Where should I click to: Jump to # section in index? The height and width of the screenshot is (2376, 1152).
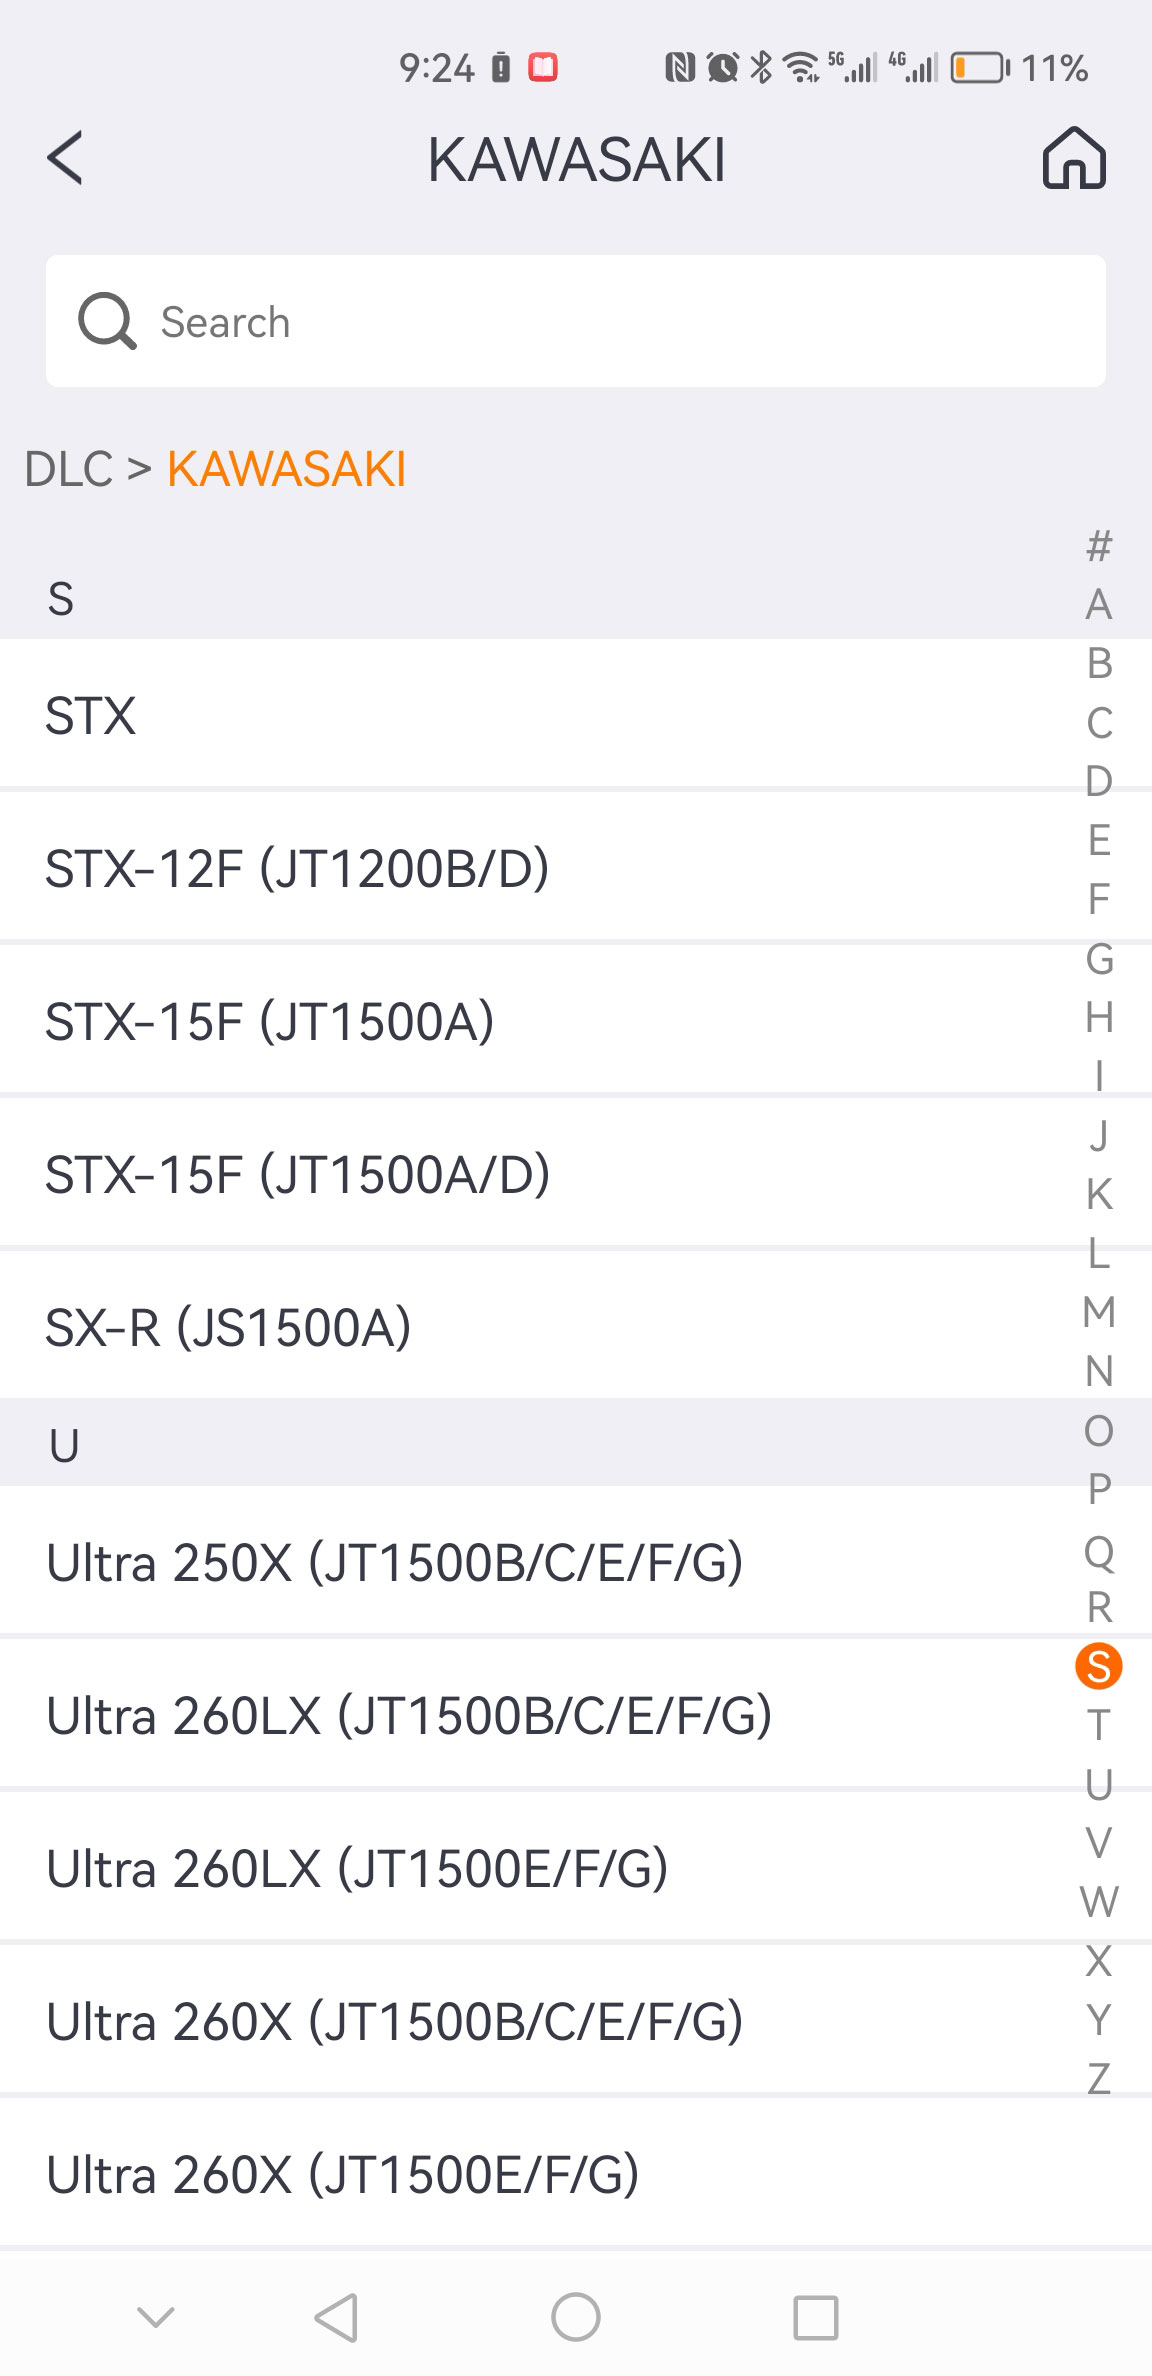point(1098,546)
